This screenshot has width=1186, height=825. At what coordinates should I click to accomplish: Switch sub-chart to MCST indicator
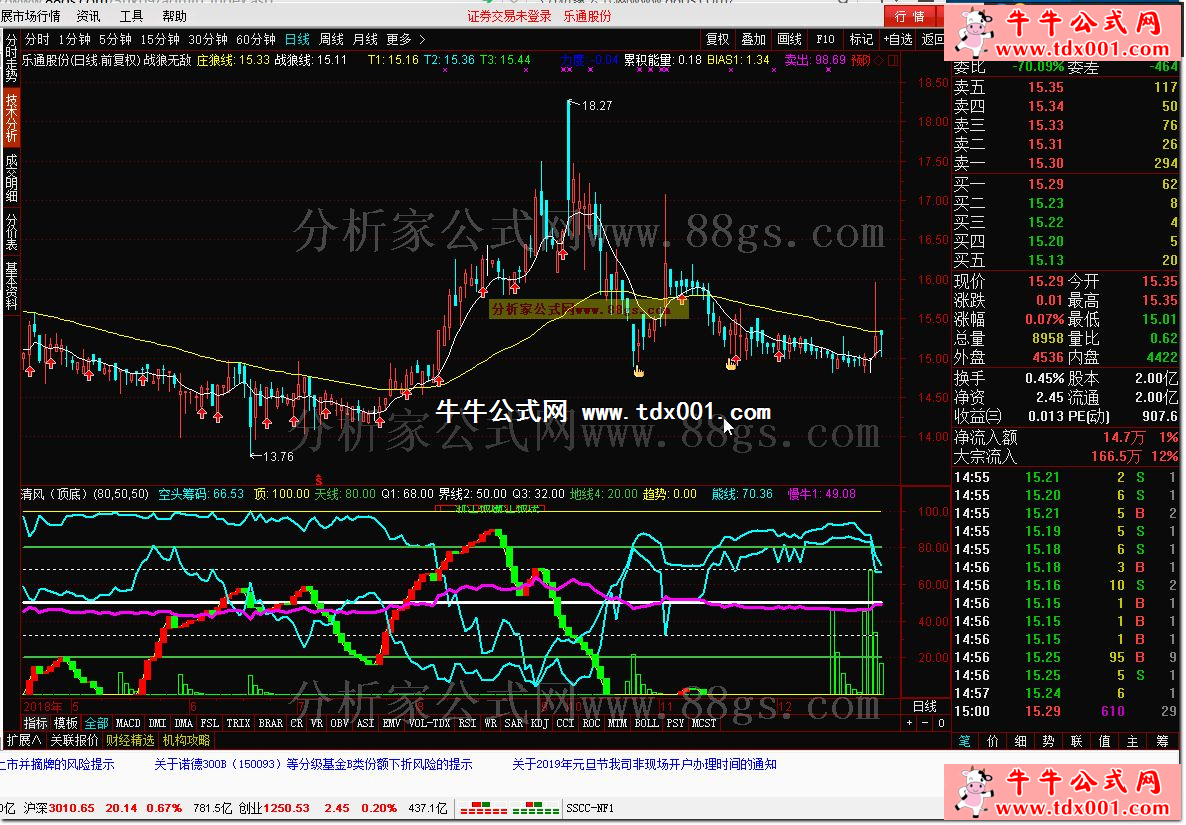(x=703, y=723)
